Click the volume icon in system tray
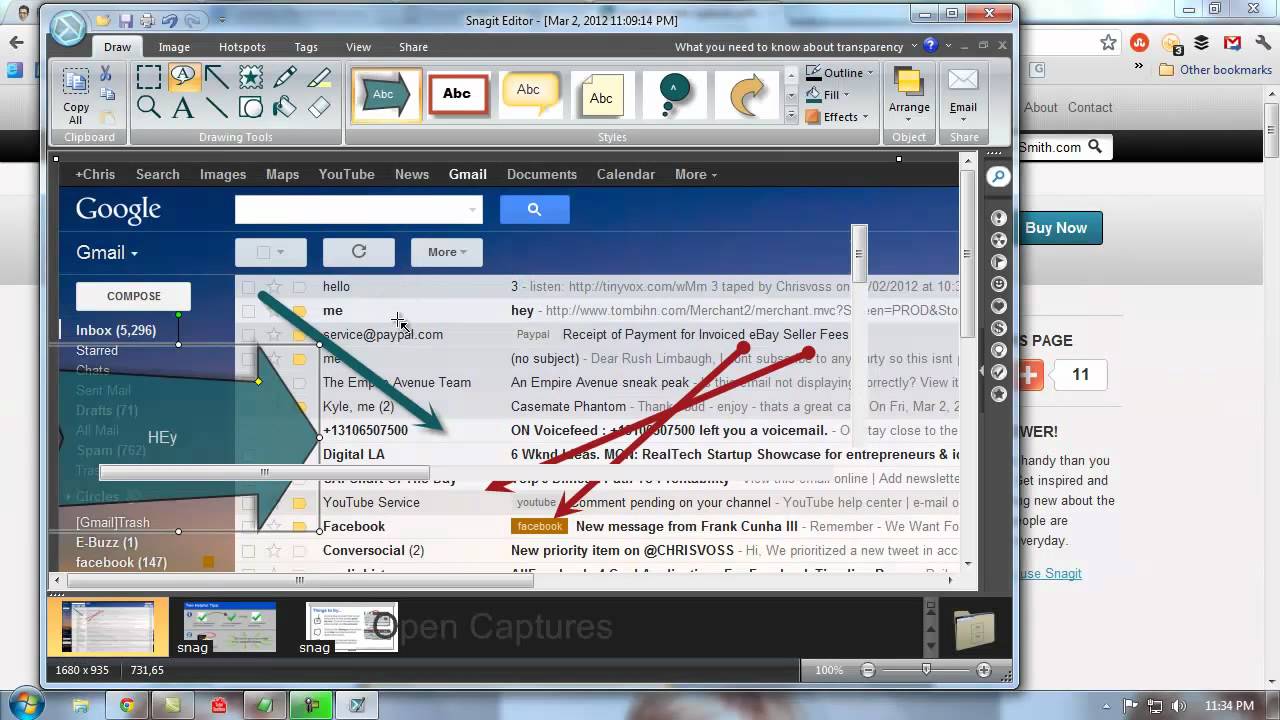 pyautogui.click(x=1179, y=705)
